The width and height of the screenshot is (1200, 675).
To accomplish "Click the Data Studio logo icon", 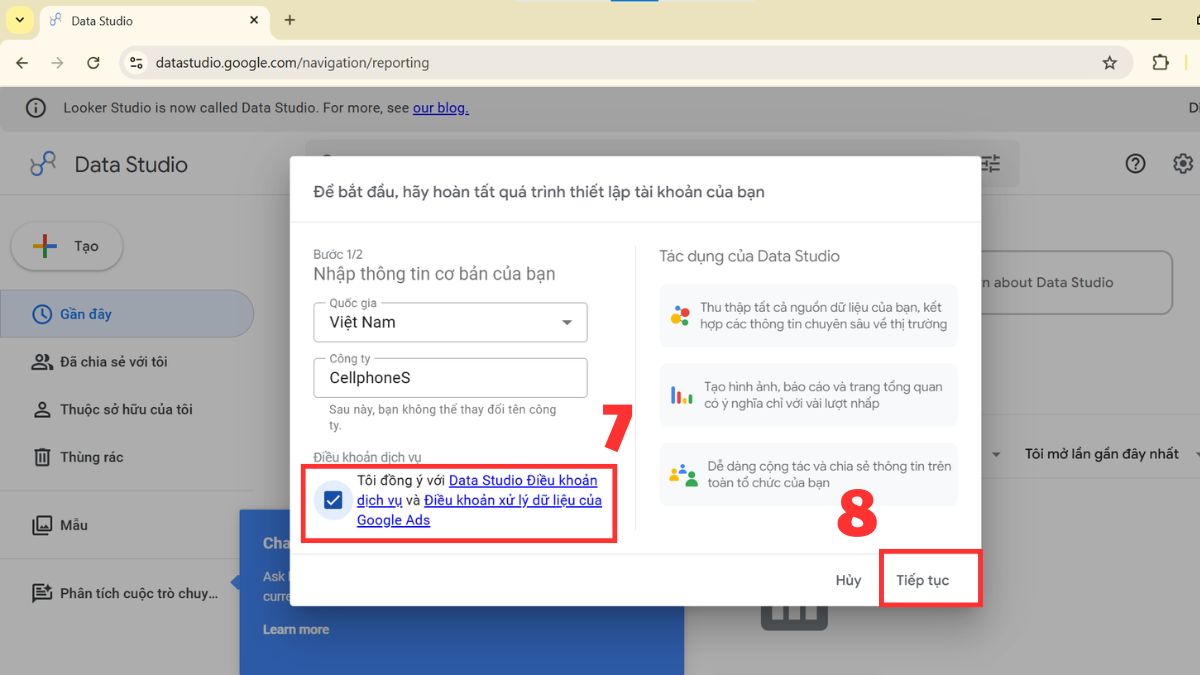I will pyautogui.click(x=43, y=165).
